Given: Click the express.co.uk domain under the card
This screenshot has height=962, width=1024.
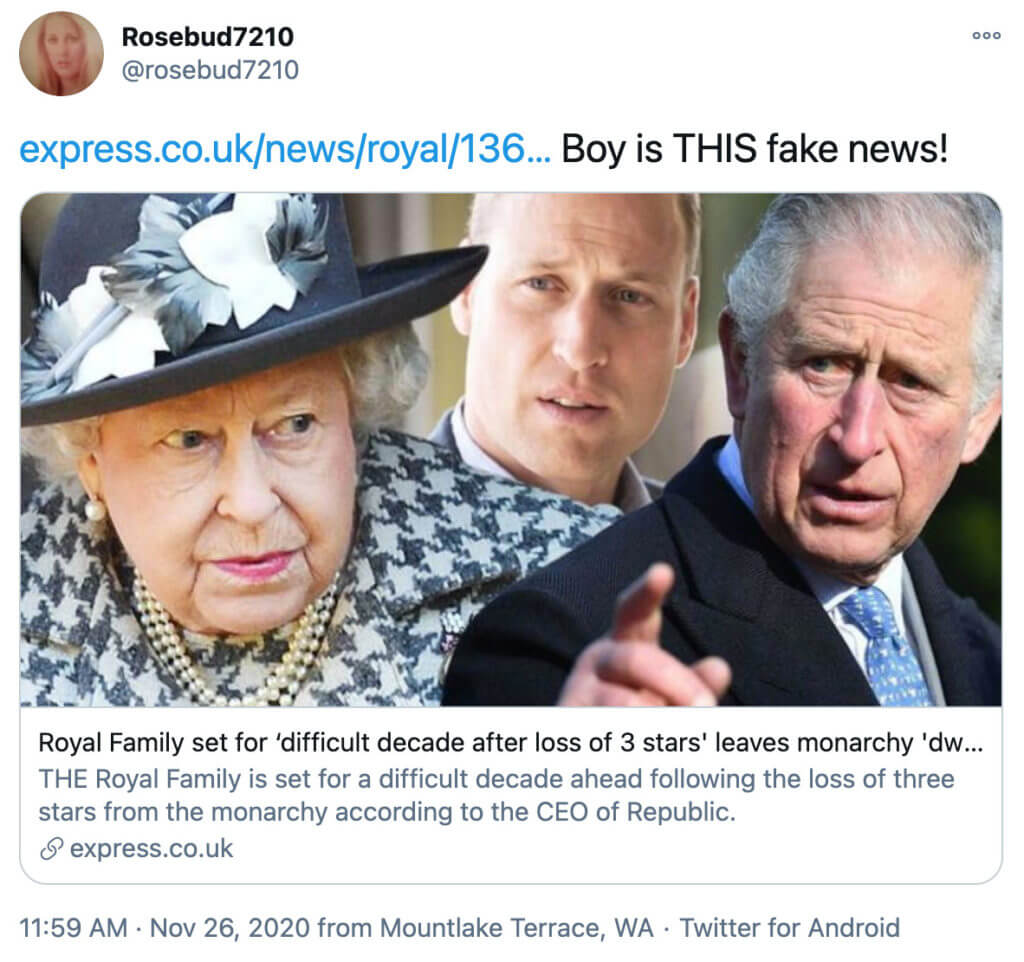Looking at the screenshot, I should click(x=151, y=849).
